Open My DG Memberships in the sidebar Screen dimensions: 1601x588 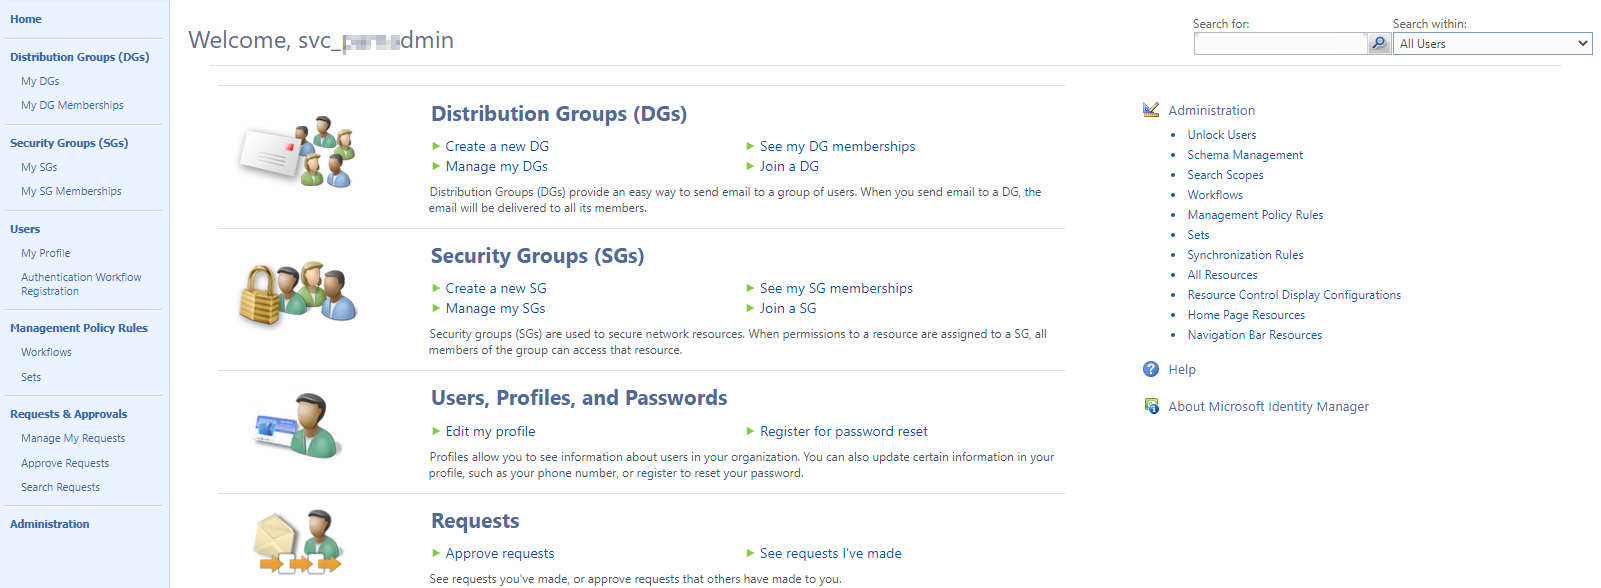72,105
